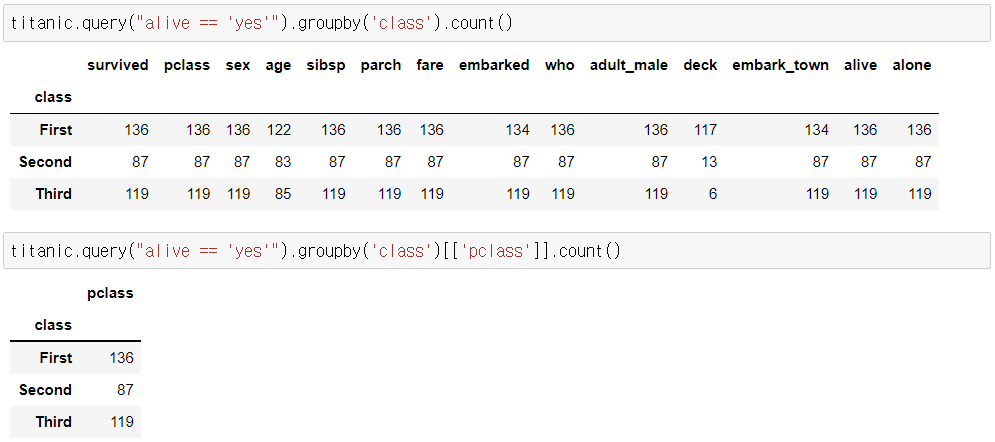The width and height of the screenshot is (995, 442).
Task: Select the 'Third' row label in second table
Action: [54, 422]
